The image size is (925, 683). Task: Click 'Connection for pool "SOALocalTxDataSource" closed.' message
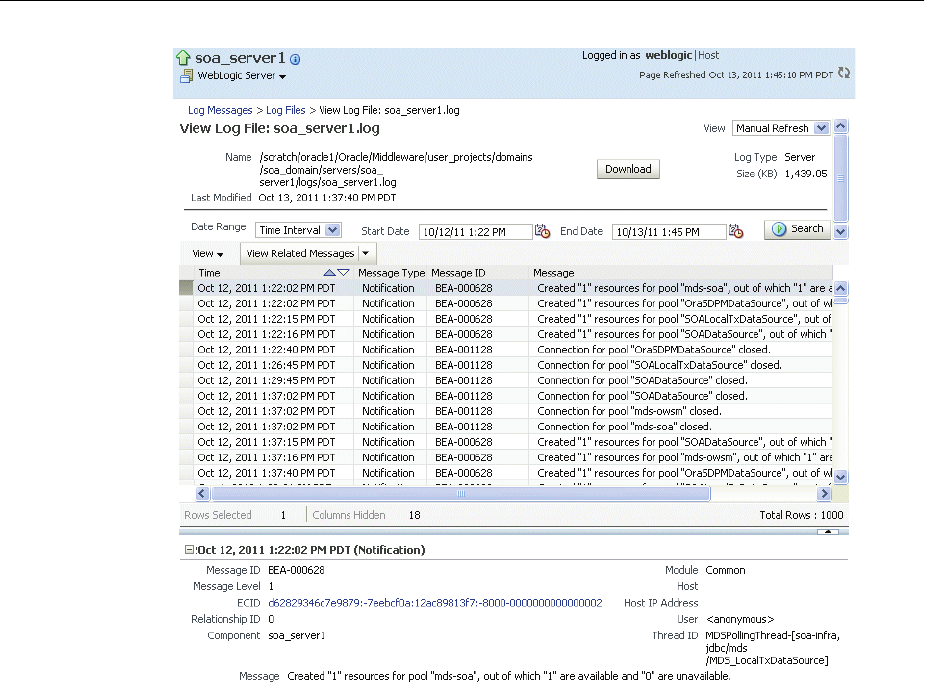click(x=660, y=365)
